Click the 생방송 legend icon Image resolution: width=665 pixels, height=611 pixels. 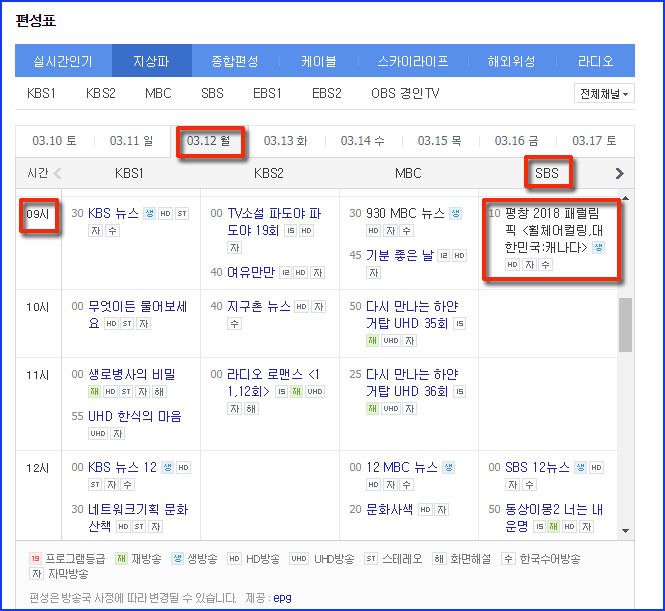tap(177, 558)
